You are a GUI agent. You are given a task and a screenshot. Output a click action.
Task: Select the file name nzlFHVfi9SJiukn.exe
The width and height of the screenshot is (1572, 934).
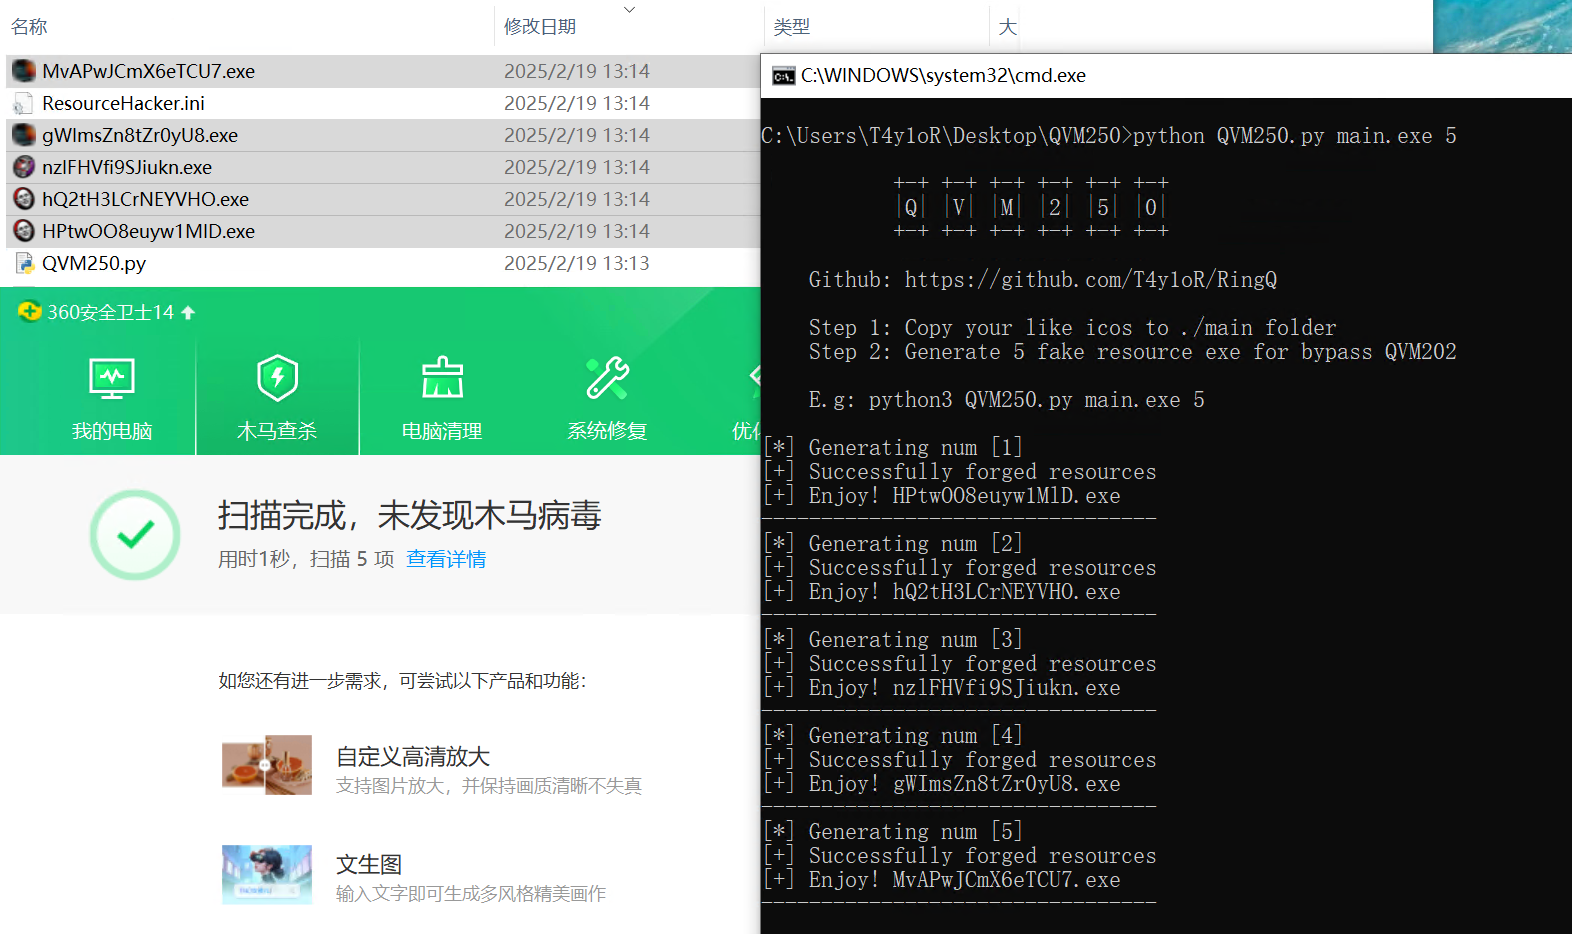point(127,167)
